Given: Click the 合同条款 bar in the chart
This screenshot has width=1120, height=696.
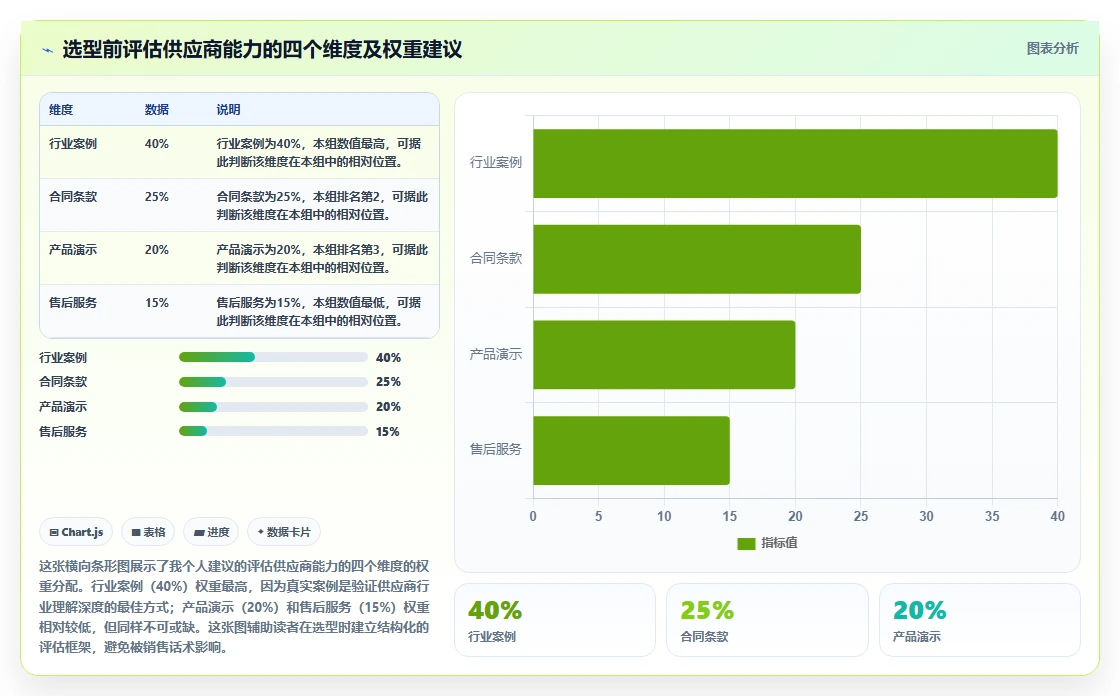Looking at the screenshot, I should point(697,259).
